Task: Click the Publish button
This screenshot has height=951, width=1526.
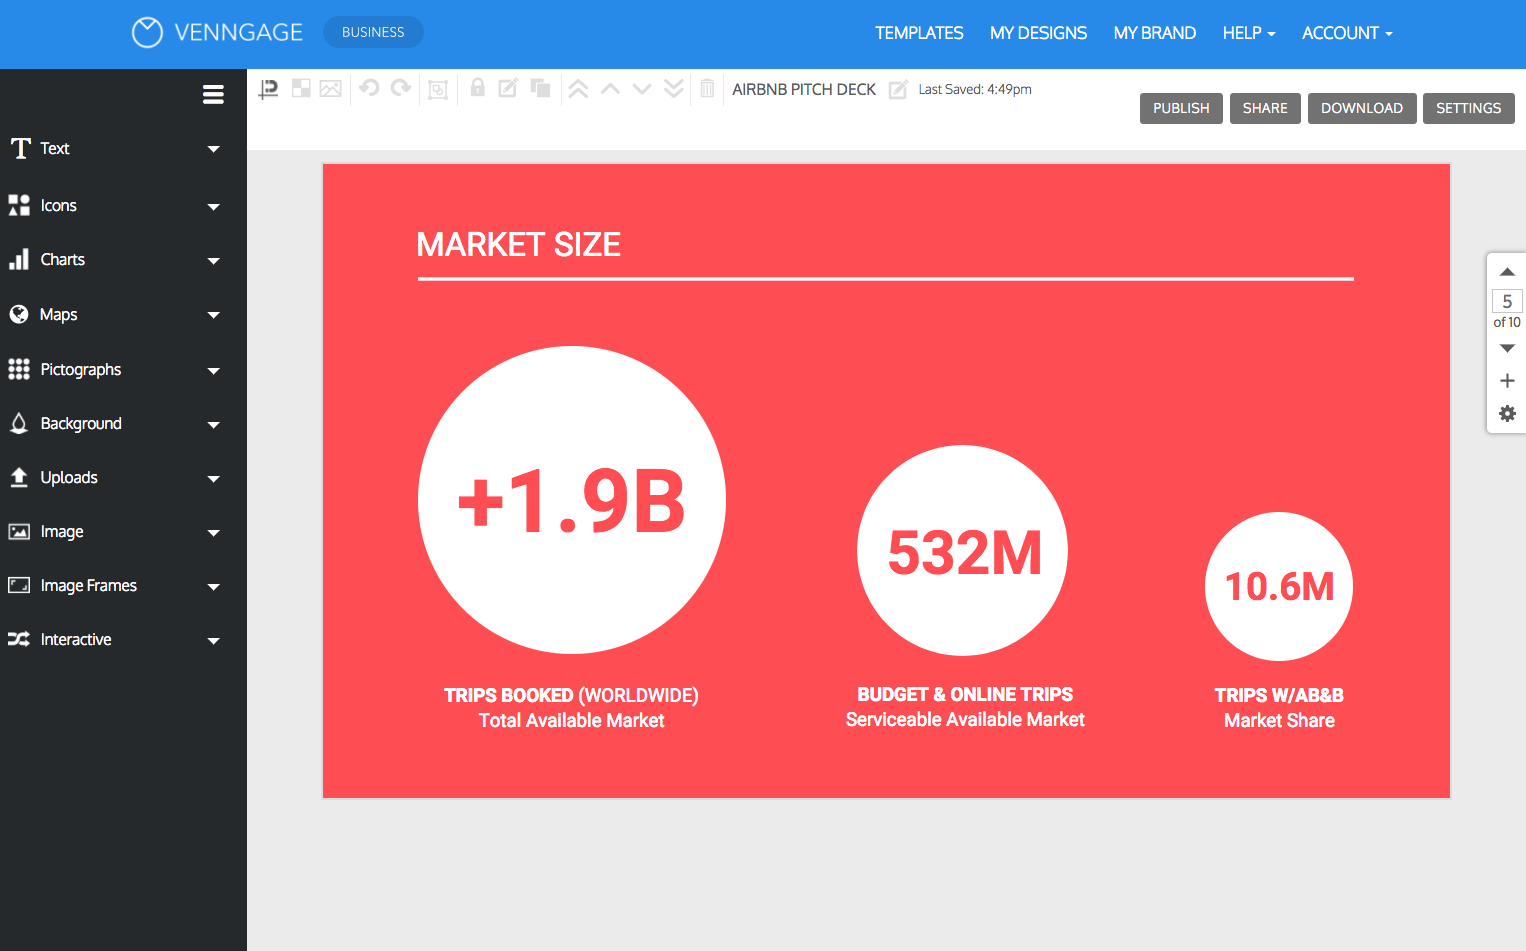Action: pyautogui.click(x=1181, y=108)
